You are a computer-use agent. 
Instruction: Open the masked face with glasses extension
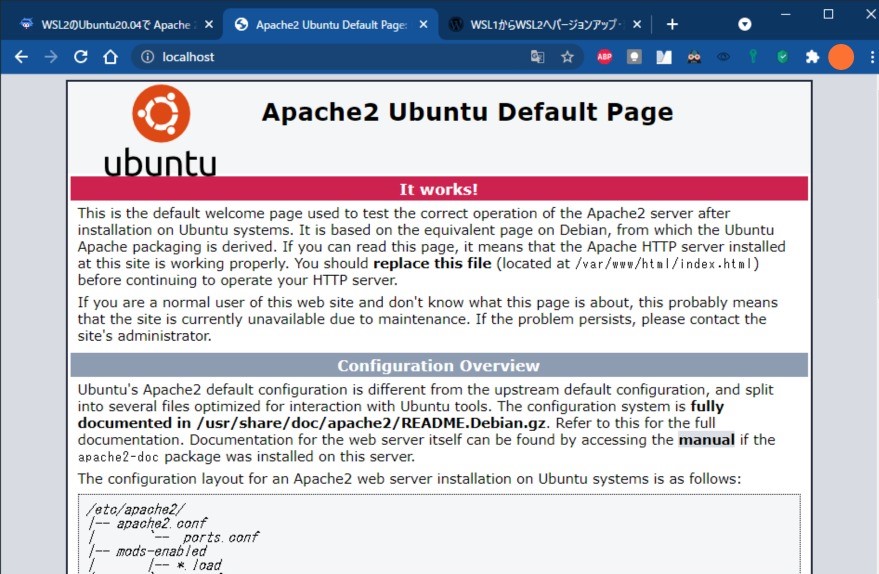click(694, 57)
